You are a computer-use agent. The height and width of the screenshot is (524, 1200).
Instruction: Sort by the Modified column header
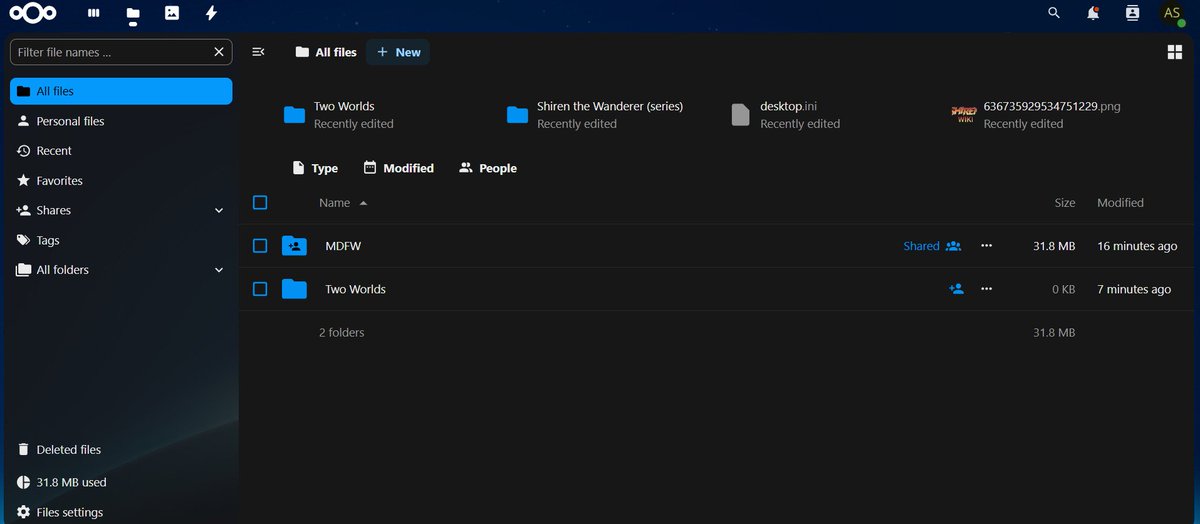[1120, 203]
